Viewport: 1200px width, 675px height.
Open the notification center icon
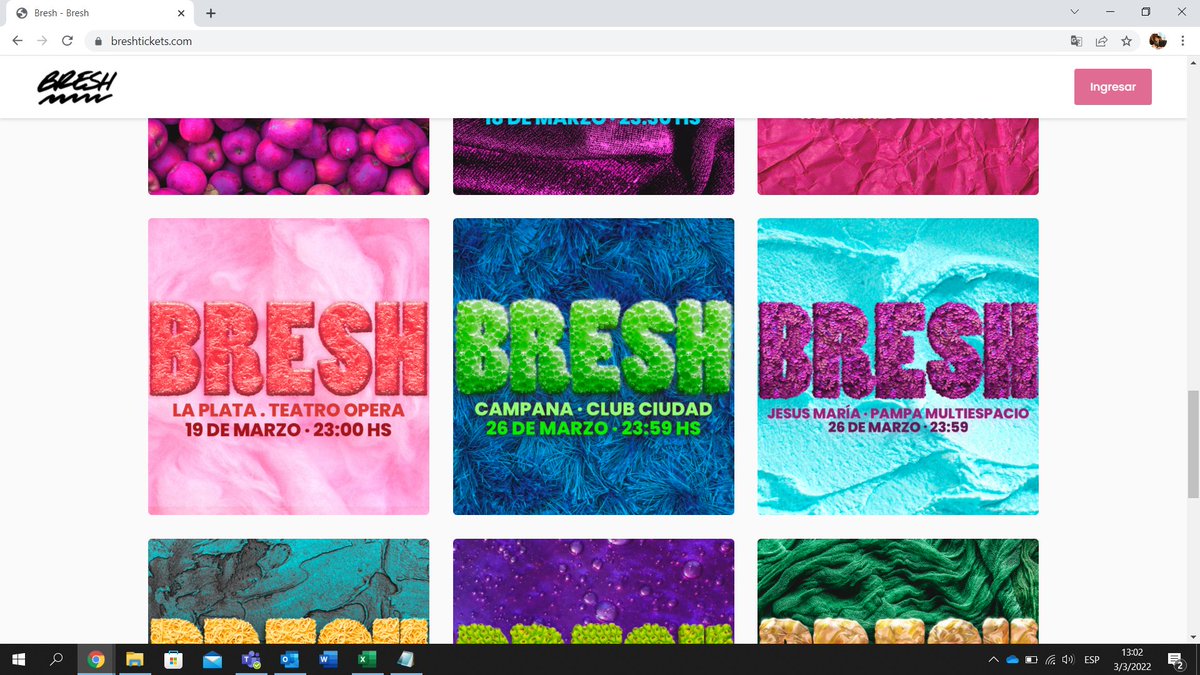click(x=1176, y=659)
